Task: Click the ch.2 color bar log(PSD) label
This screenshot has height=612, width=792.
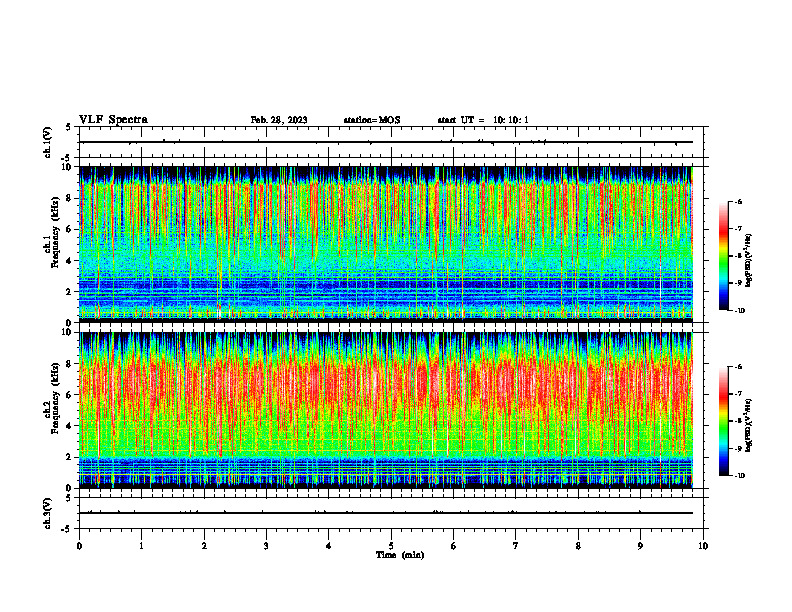Action: (749, 425)
